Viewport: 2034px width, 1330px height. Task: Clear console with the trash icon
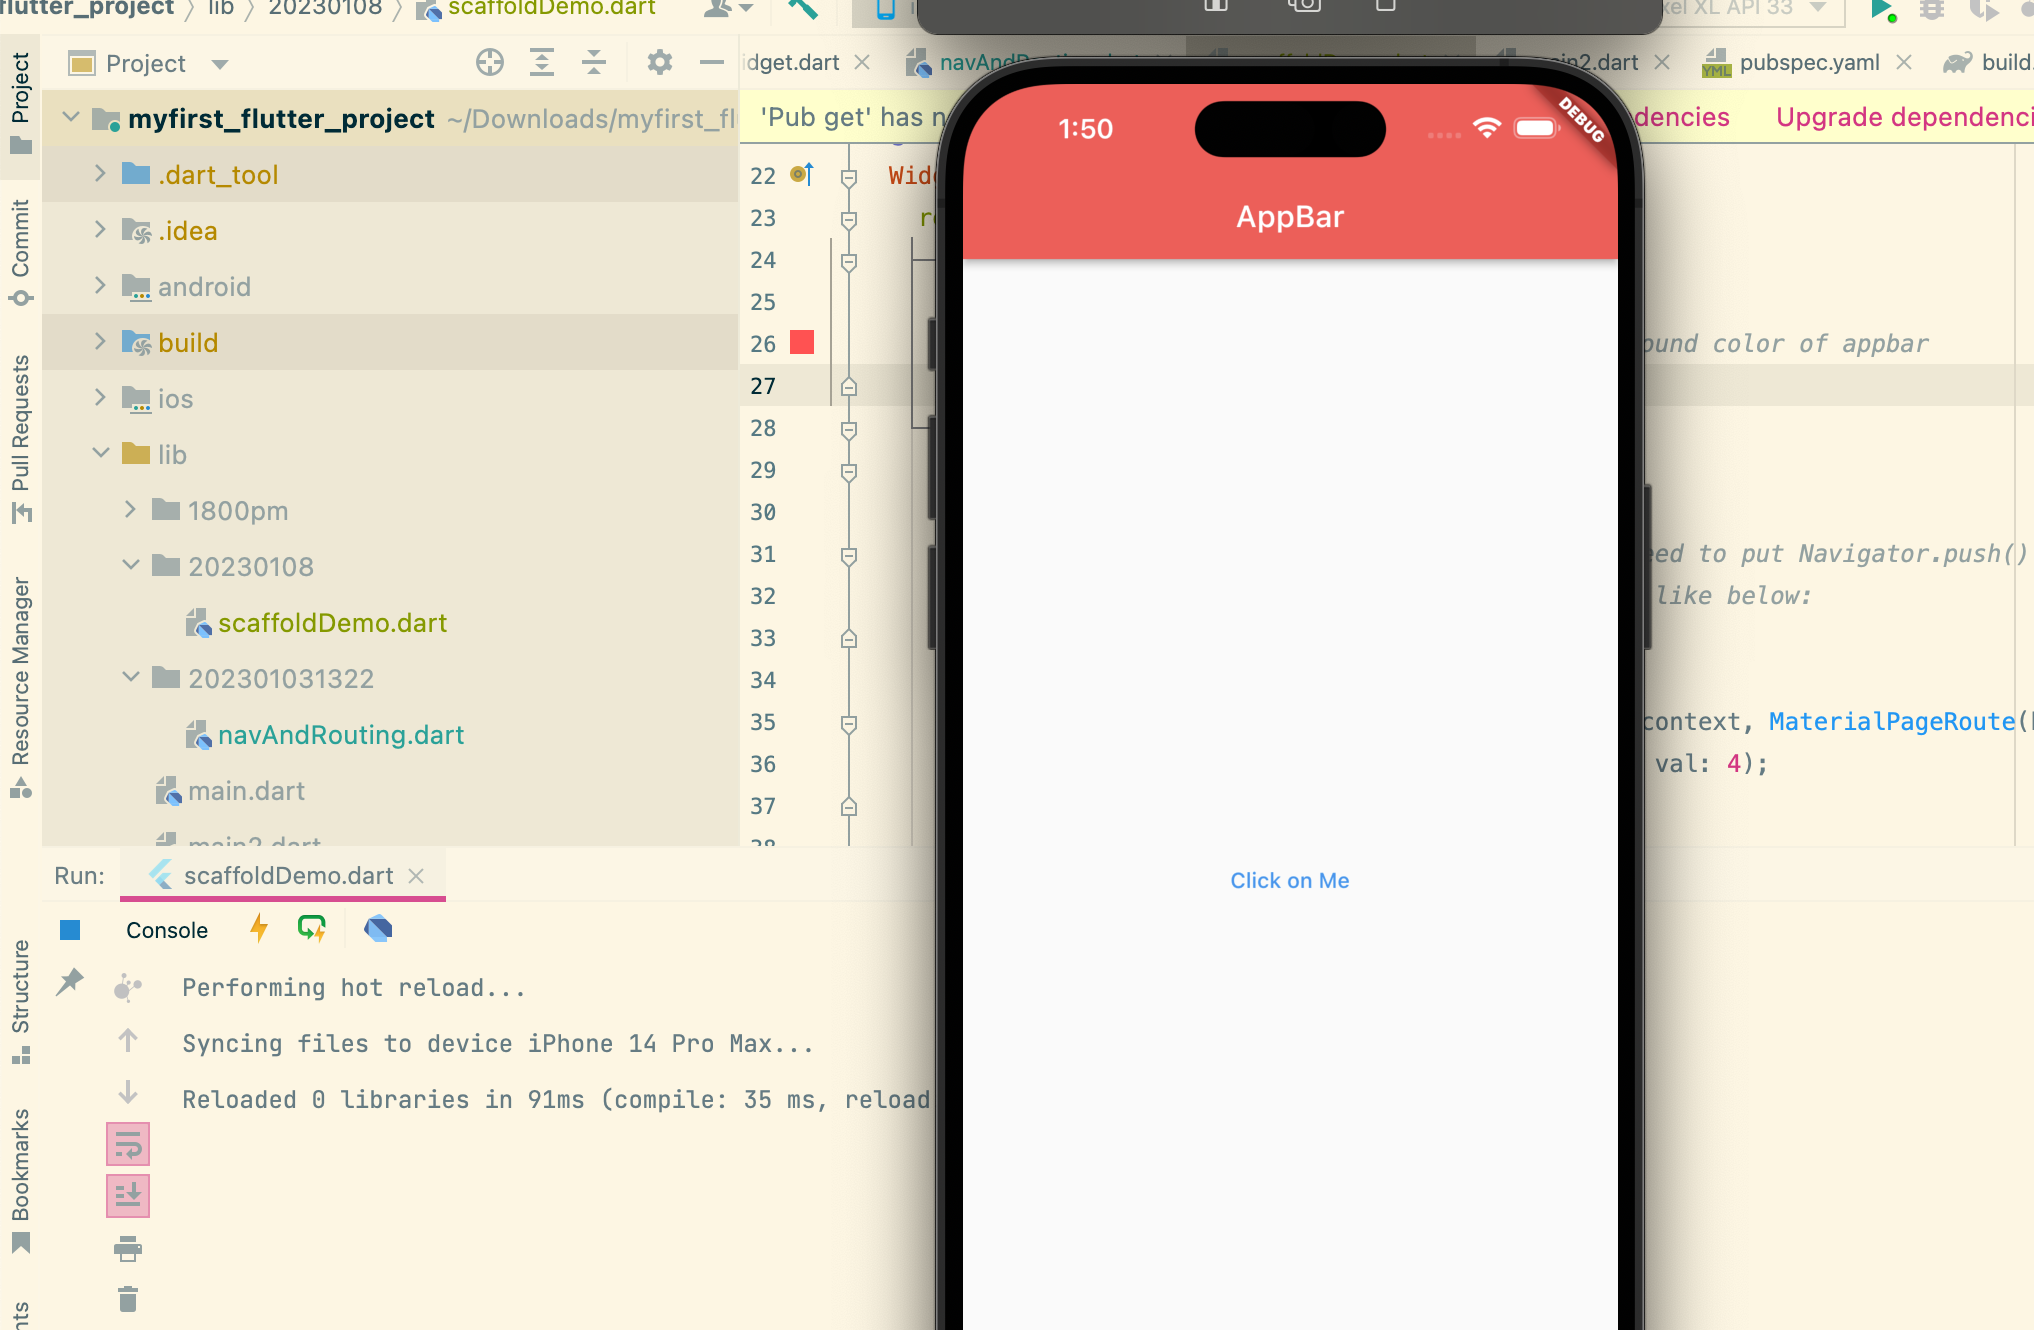pos(128,1299)
